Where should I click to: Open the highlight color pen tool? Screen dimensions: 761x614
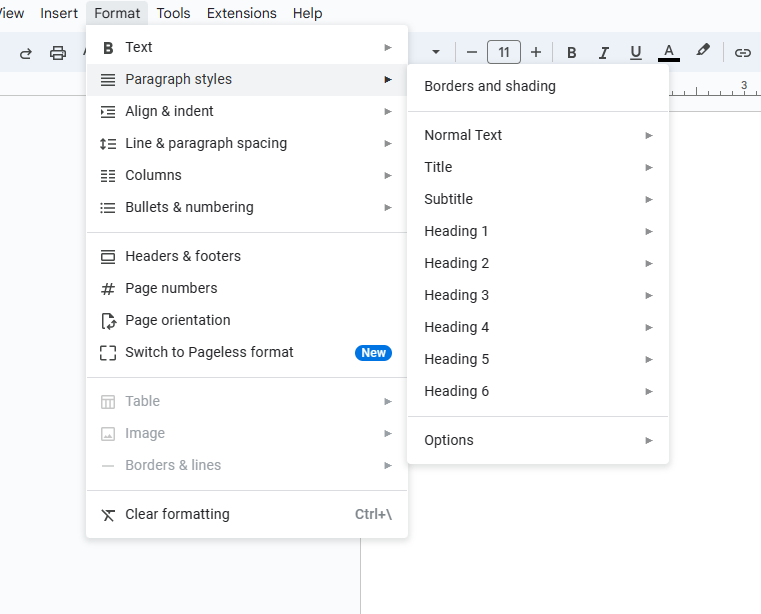coord(702,50)
